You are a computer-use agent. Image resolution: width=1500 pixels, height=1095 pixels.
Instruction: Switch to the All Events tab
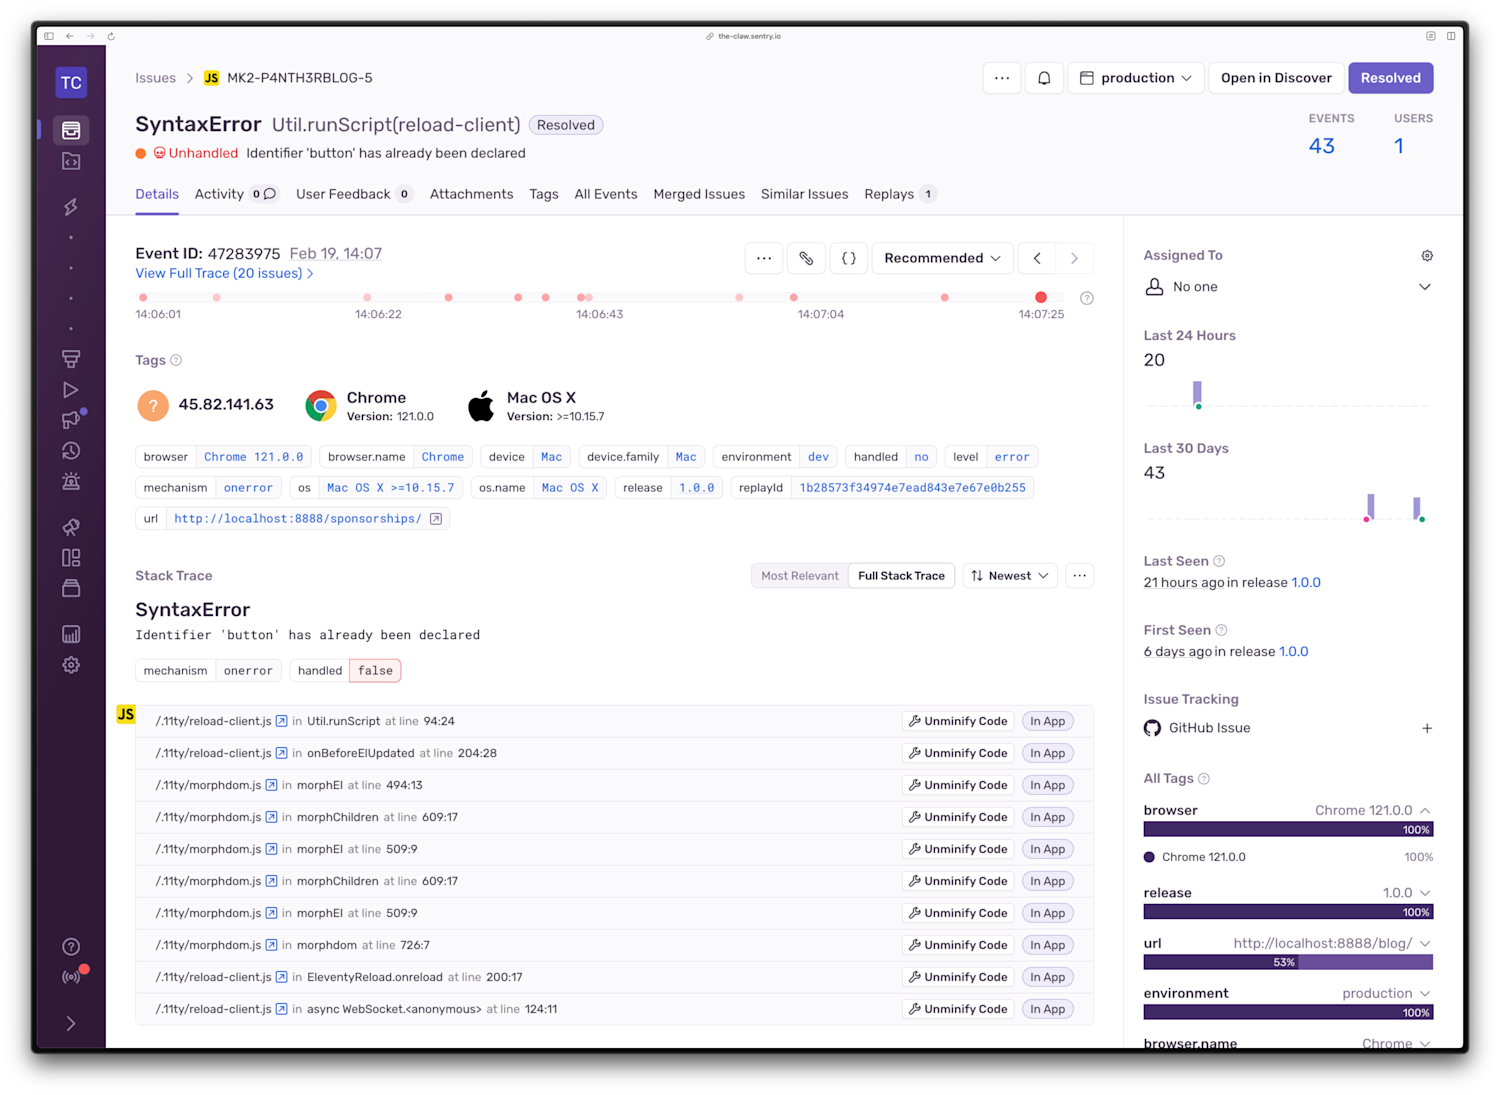(605, 194)
